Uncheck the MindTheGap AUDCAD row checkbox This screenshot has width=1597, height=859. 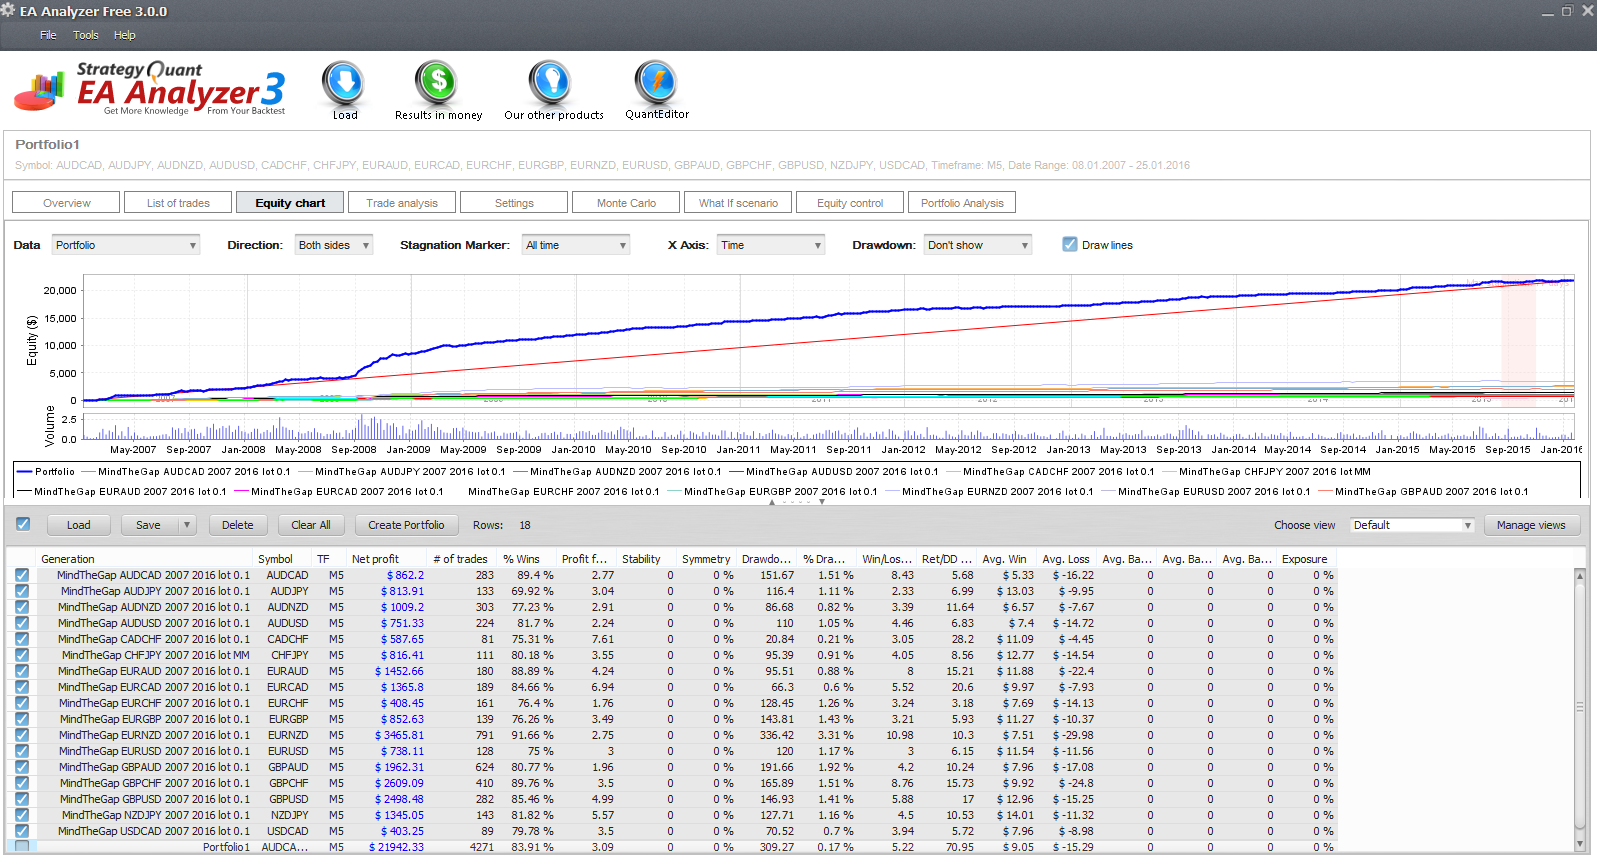pyautogui.click(x=22, y=575)
